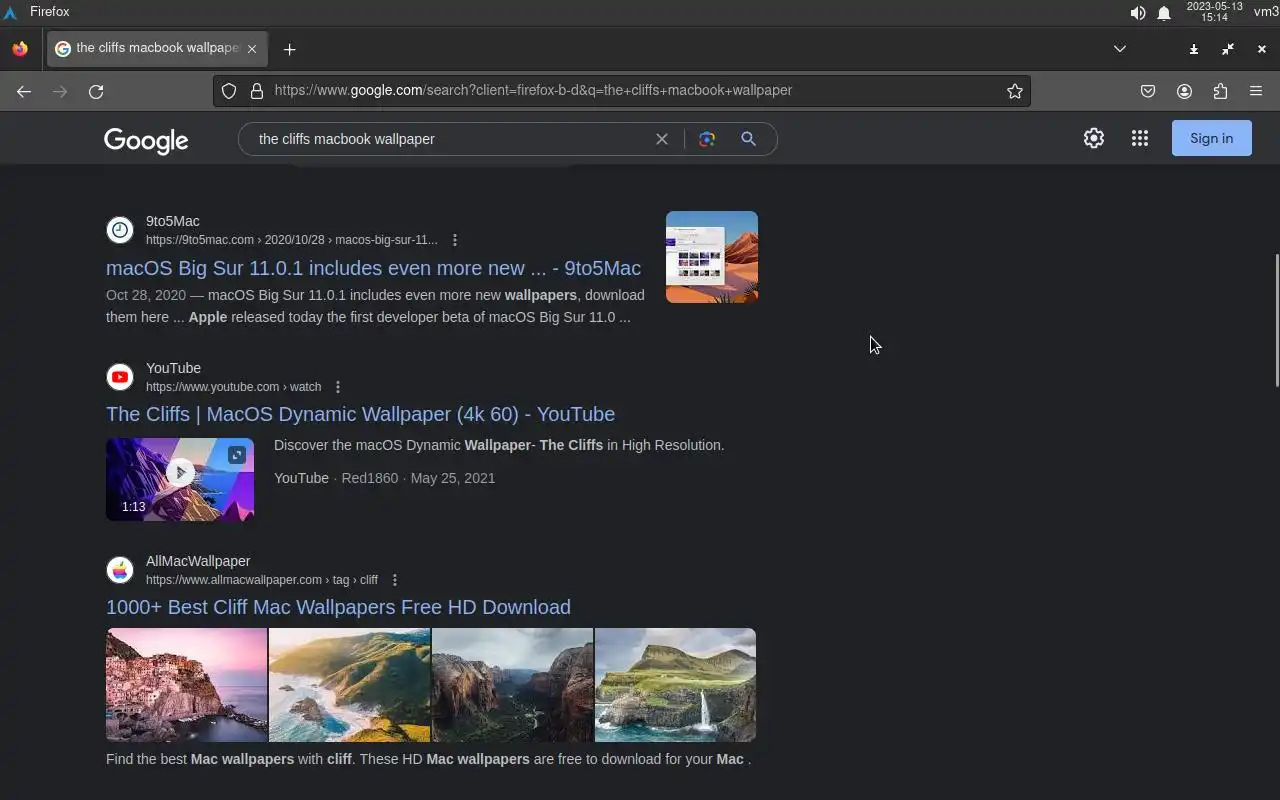Screen dimensions: 1280x800
Task: Click the 9to5Mac site favicon
Action: click(x=120, y=230)
